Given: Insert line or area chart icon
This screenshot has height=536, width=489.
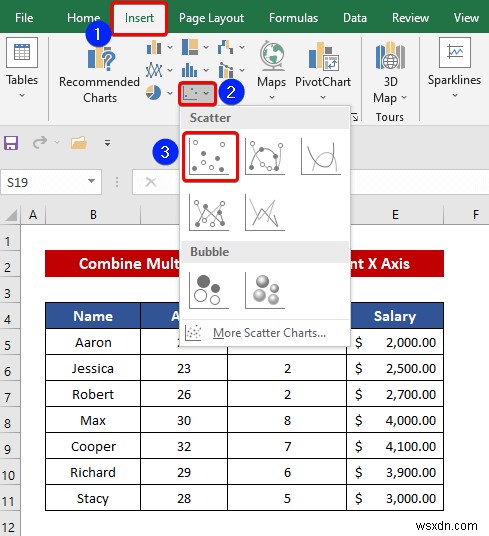Looking at the screenshot, I should (x=154, y=70).
